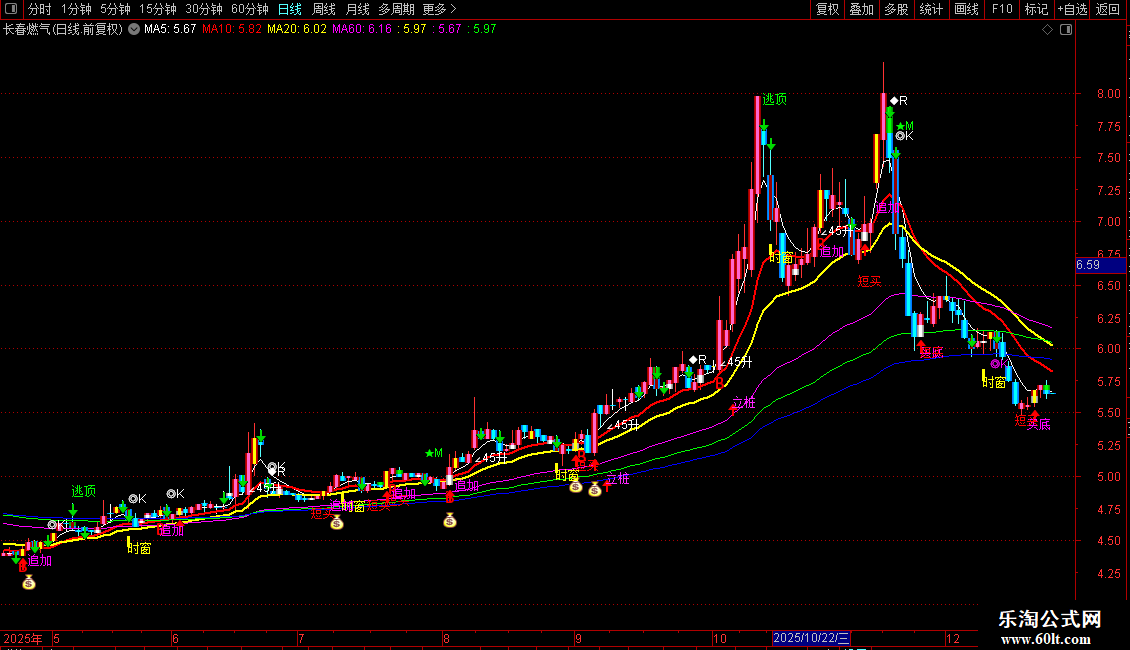Click month 12 on the time axis
The image size is (1130, 650).
[953, 638]
